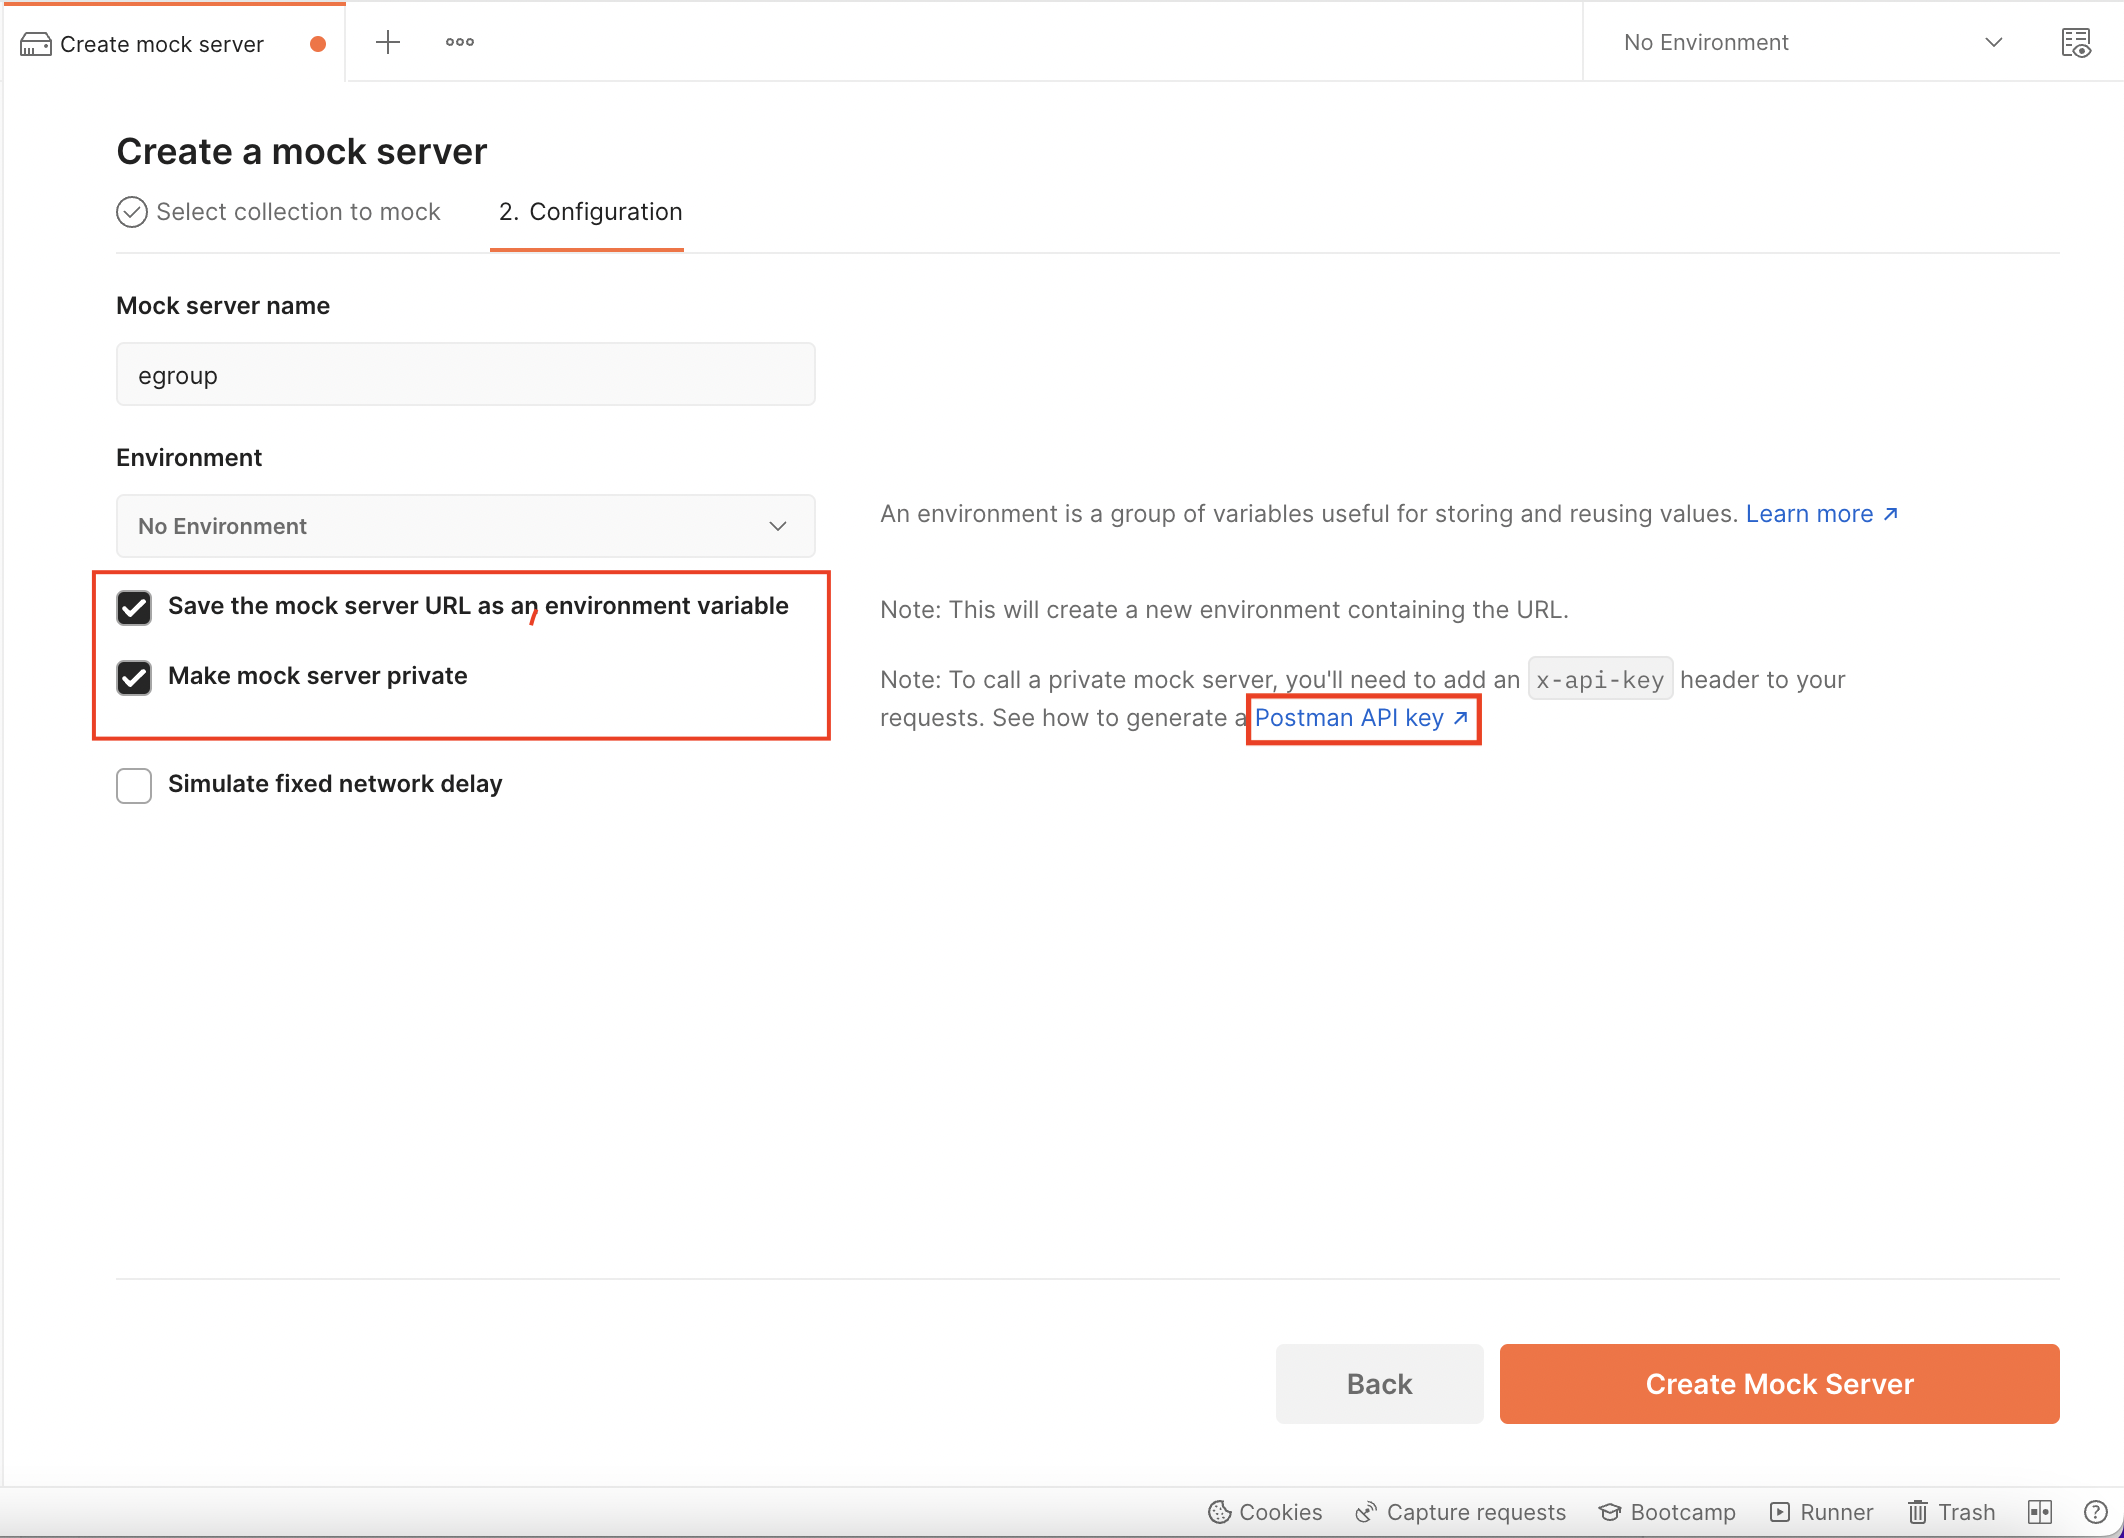Uncheck Save mock server URL as environment variable

tap(134, 607)
